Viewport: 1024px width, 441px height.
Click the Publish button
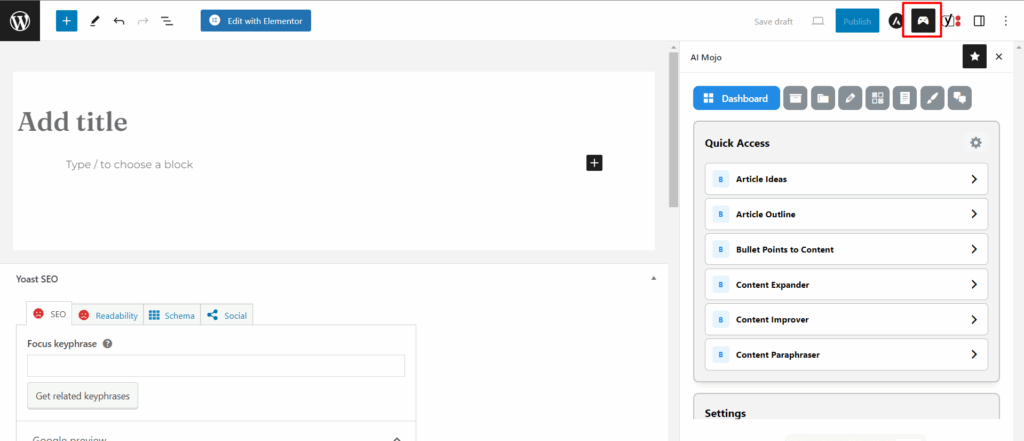pyautogui.click(x=857, y=22)
